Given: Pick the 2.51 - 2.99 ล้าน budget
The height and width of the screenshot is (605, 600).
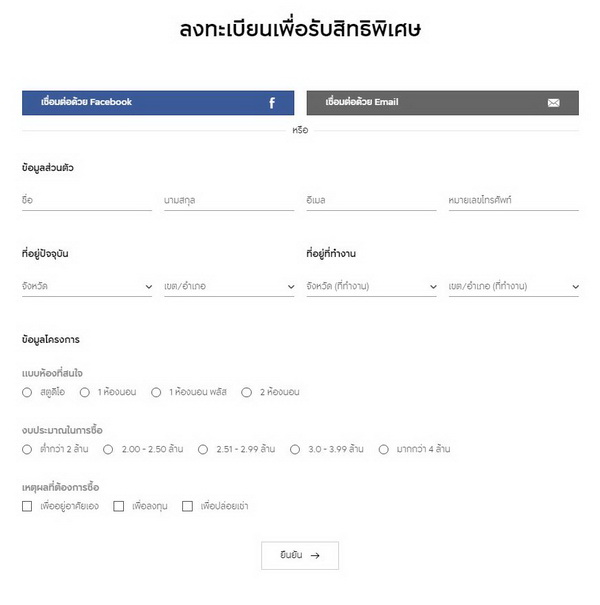Looking at the screenshot, I should [204, 450].
